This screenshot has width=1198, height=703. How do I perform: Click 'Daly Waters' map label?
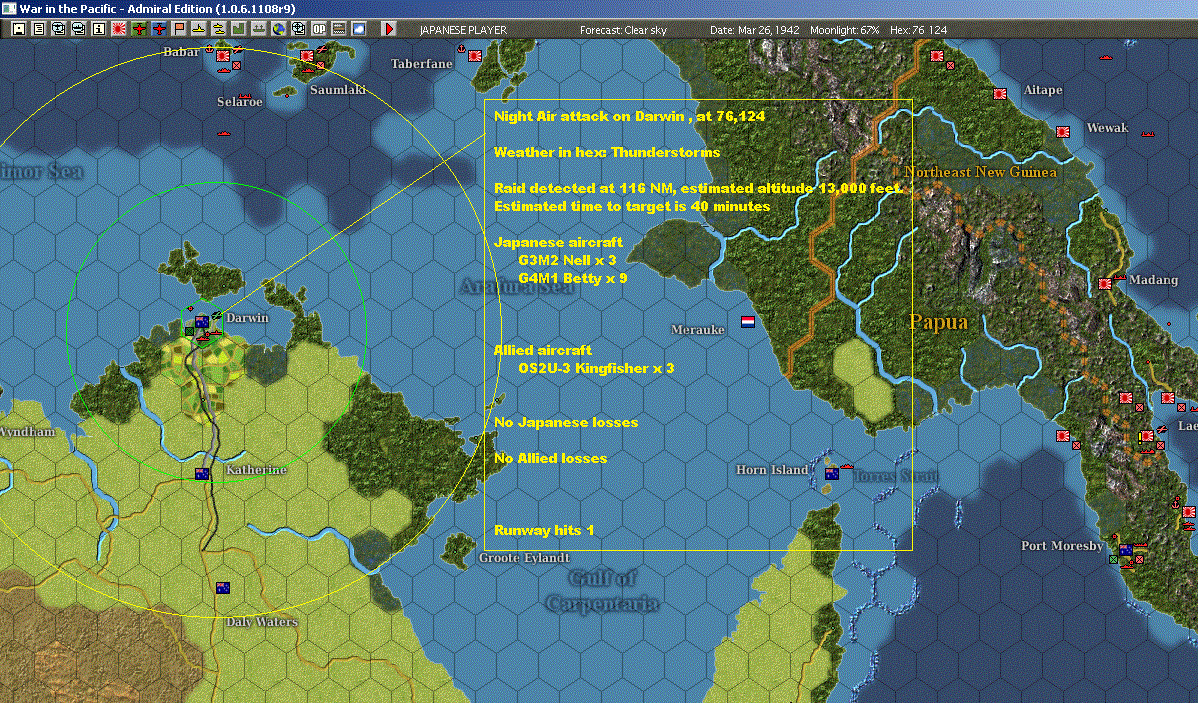(x=262, y=621)
